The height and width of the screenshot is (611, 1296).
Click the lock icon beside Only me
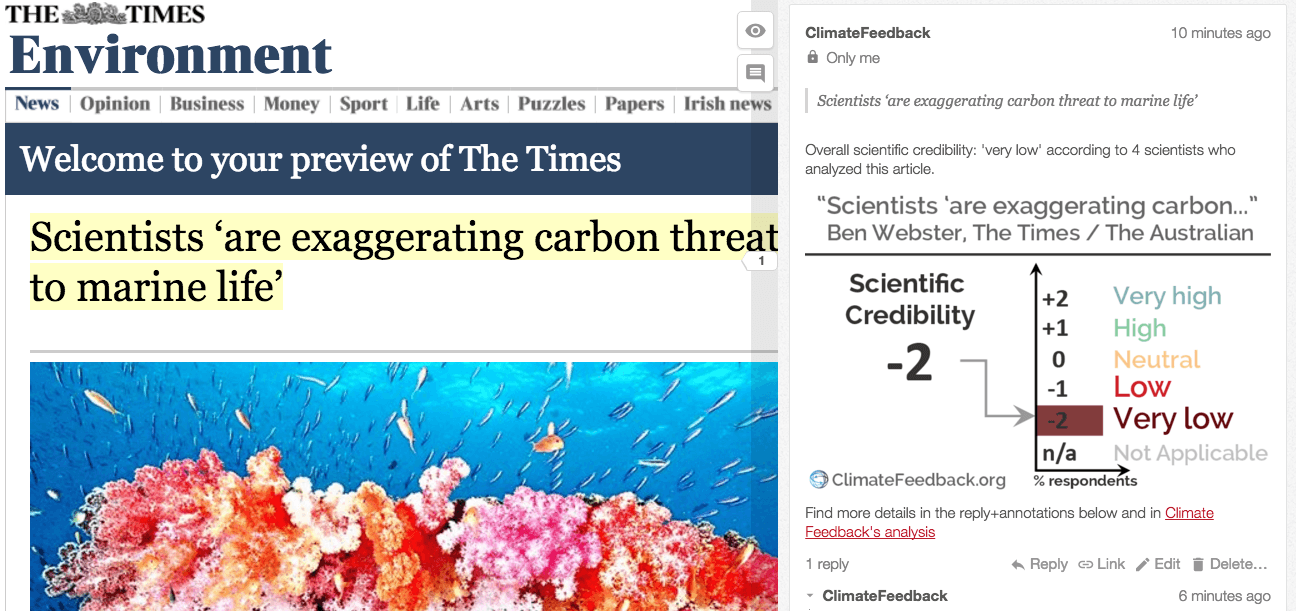coord(813,58)
